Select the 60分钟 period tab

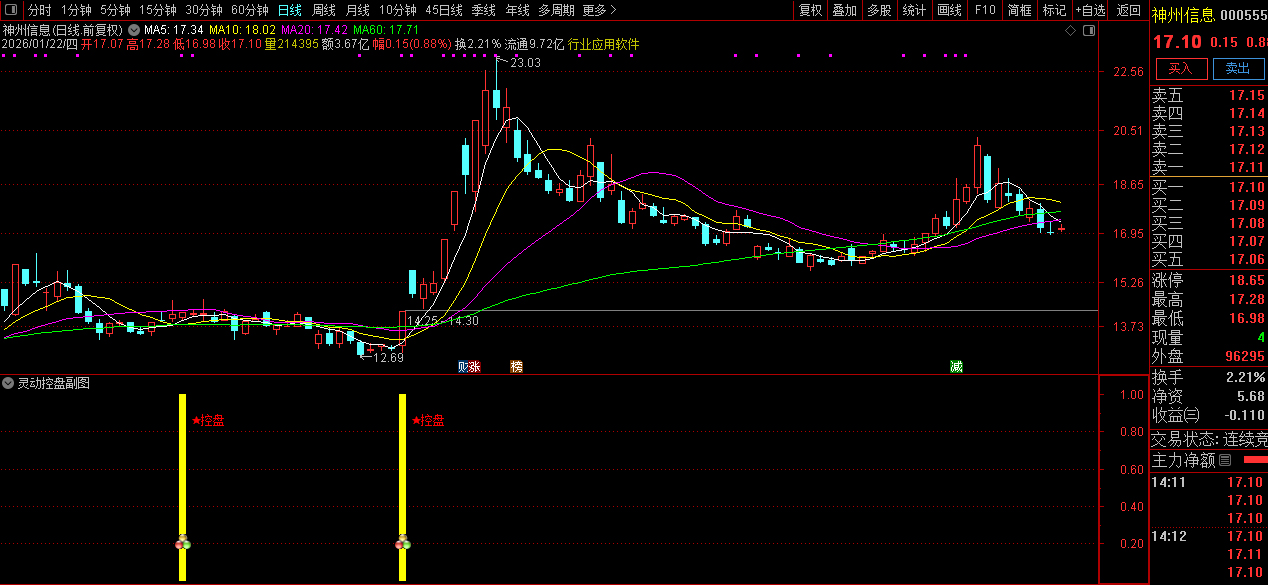point(249,10)
